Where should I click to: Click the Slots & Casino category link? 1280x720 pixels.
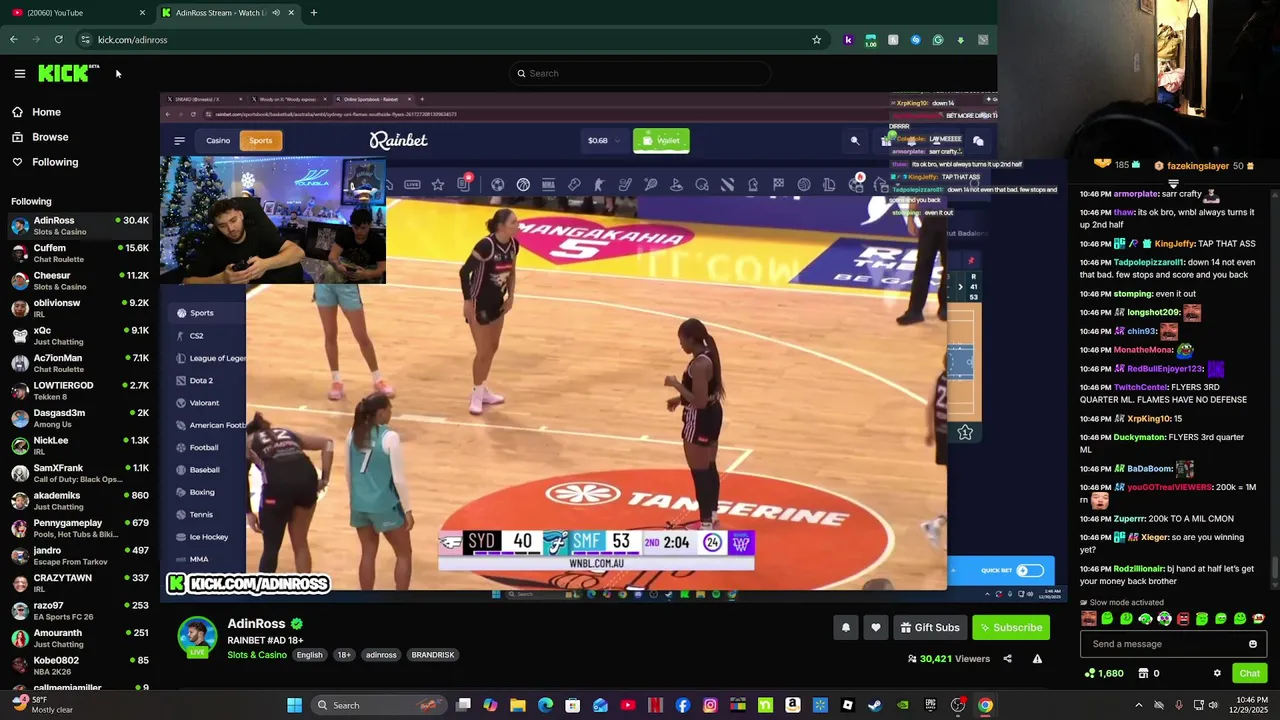tap(257, 655)
